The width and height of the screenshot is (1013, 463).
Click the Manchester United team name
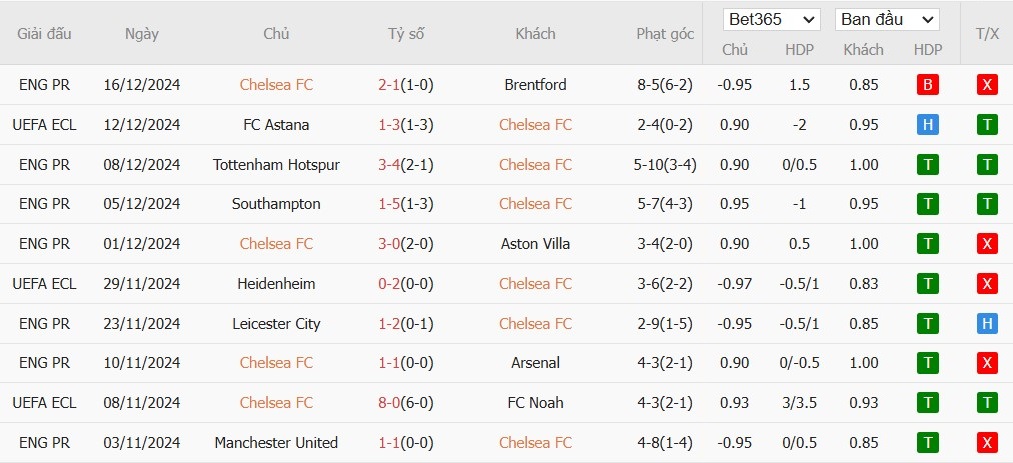[277, 443]
